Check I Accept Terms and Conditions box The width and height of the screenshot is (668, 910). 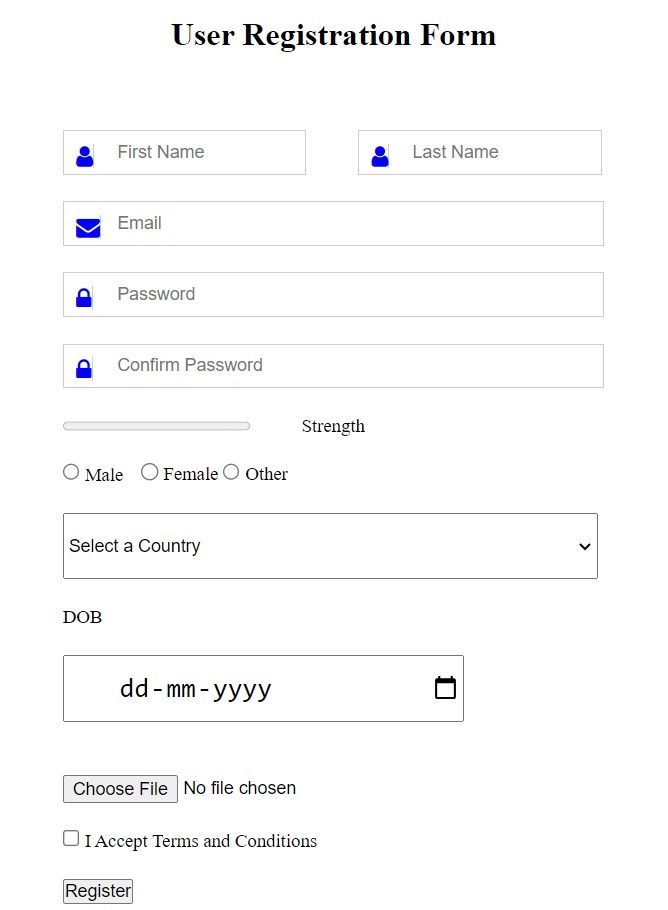click(71, 838)
